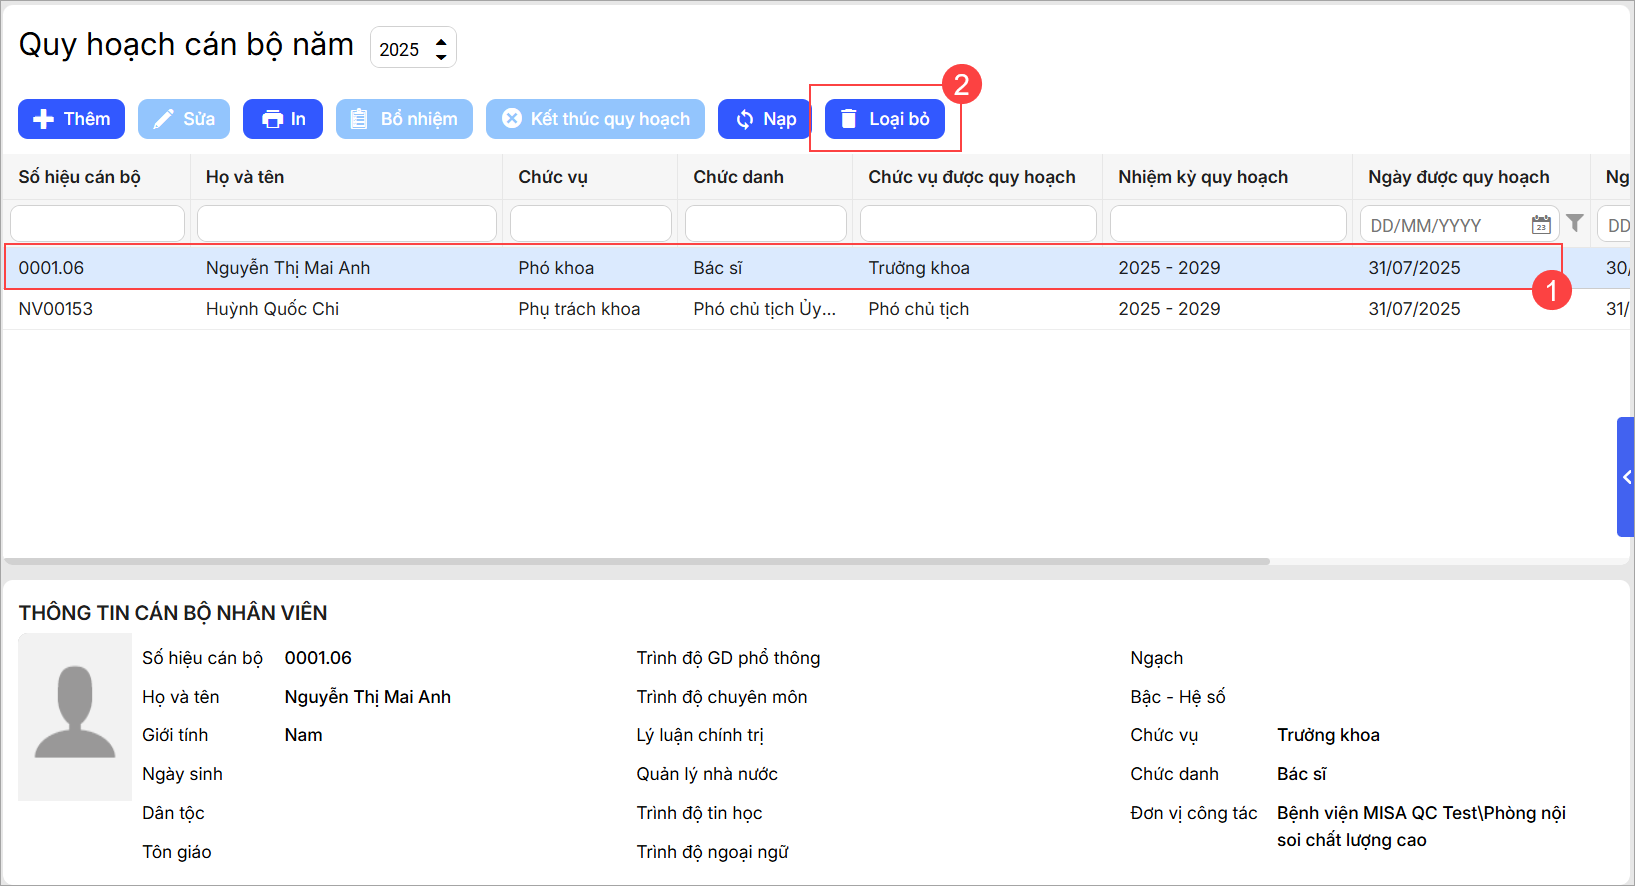
Task: Click the In printer button
Action: click(x=283, y=119)
